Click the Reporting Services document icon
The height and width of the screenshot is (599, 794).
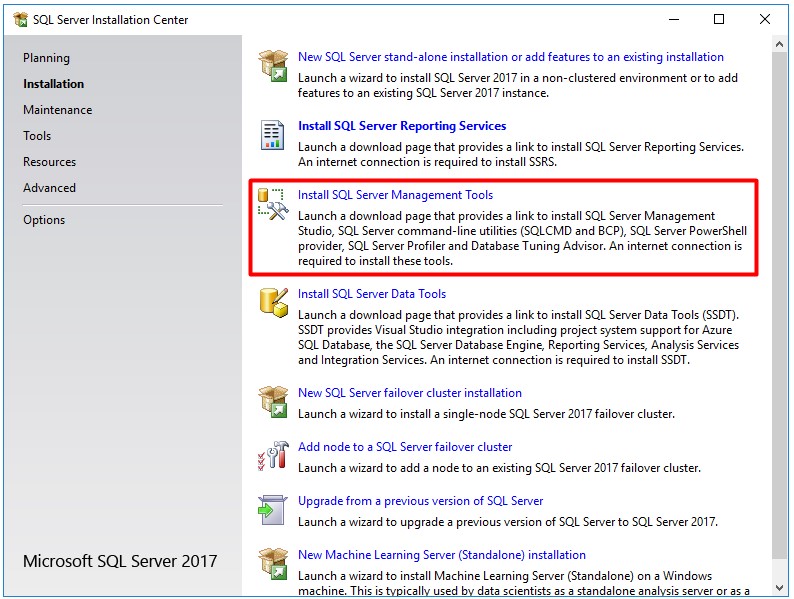[273, 134]
